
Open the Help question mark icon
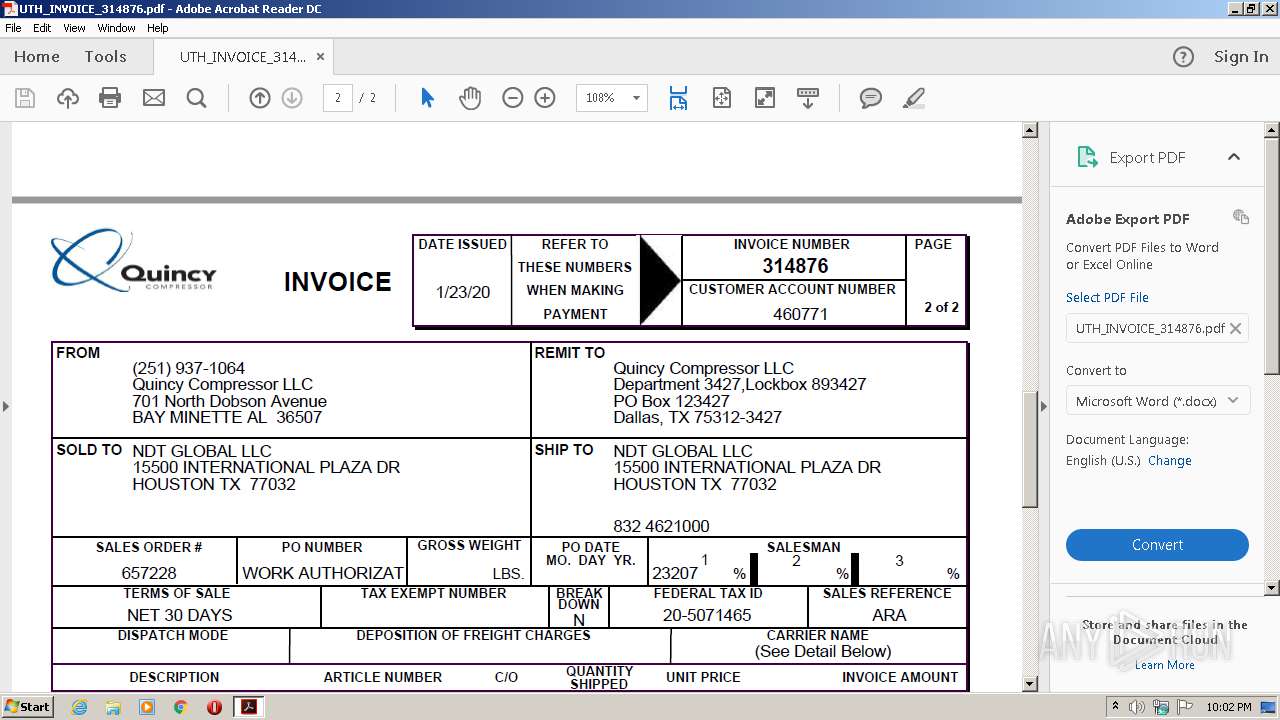1183,57
